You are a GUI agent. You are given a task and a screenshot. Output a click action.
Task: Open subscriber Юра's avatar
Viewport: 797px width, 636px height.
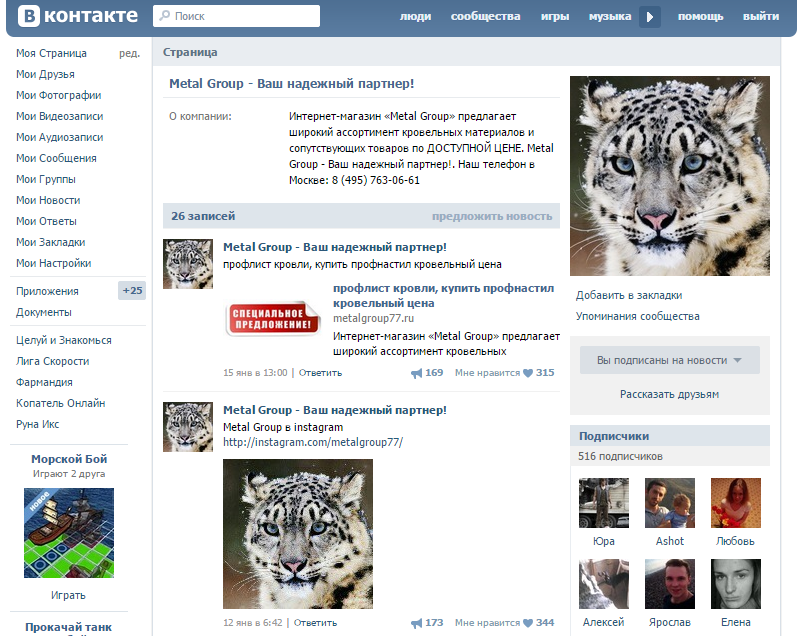pos(604,503)
